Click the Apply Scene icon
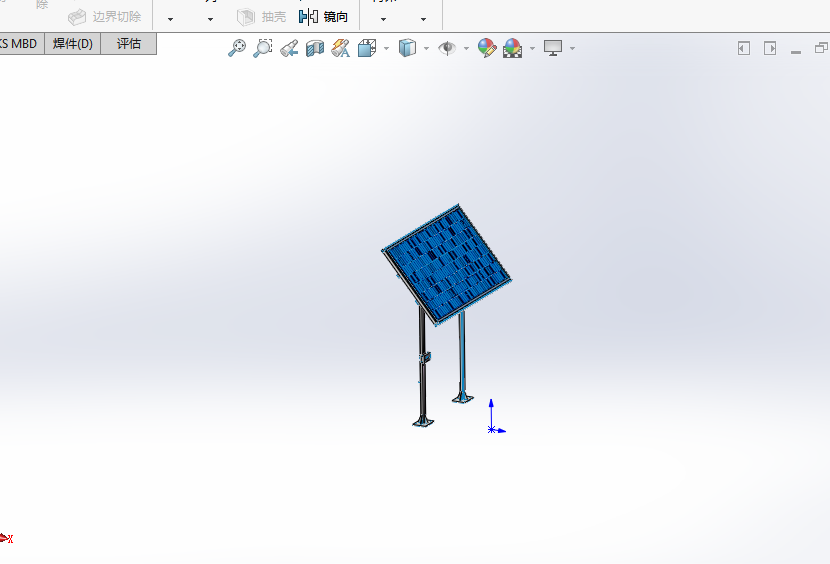 (x=512, y=48)
